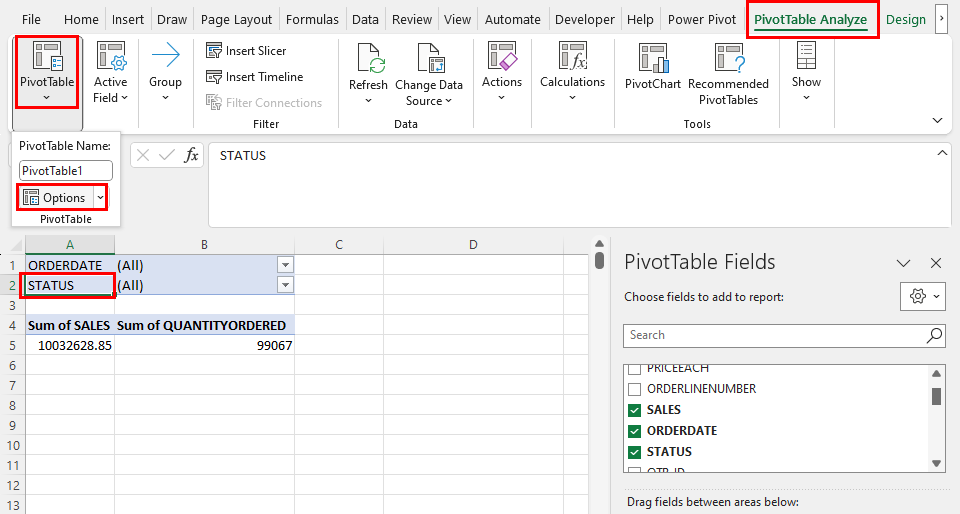This screenshot has width=960, height=514.
Task: Insert a PivotChart
Action: (653, 67)
